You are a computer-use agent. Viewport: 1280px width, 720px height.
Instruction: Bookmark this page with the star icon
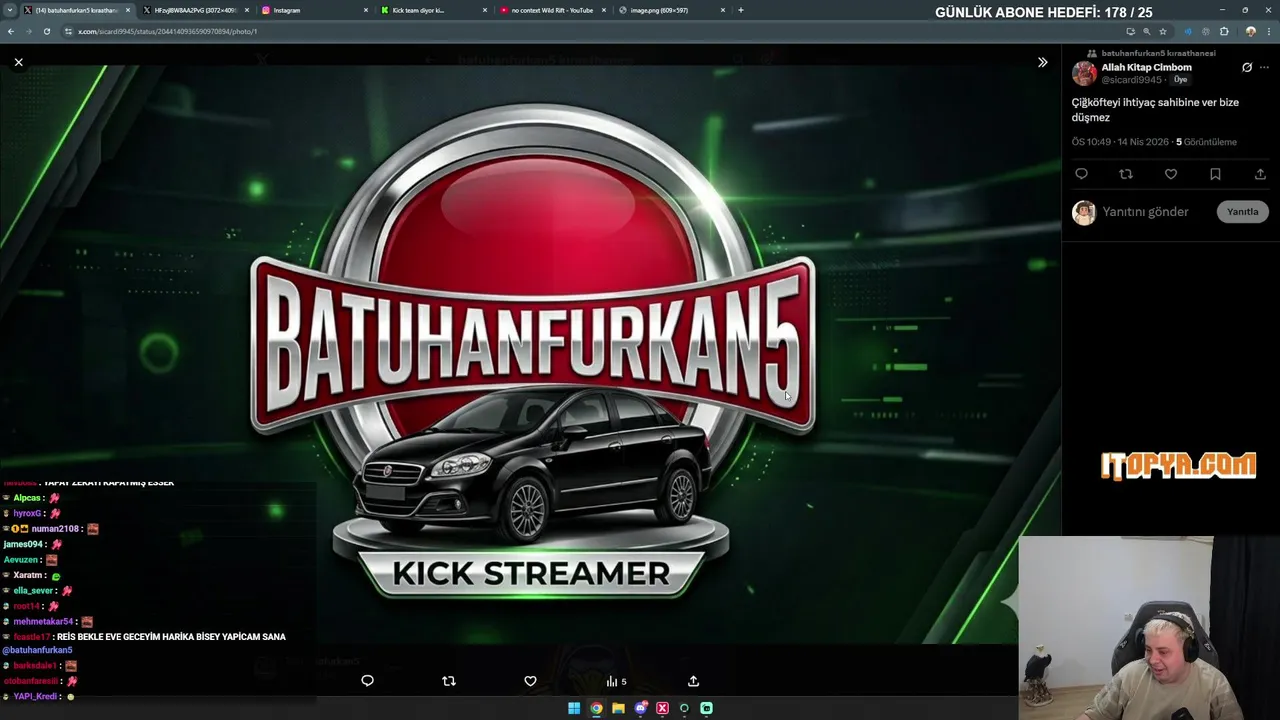[1163, 31]
